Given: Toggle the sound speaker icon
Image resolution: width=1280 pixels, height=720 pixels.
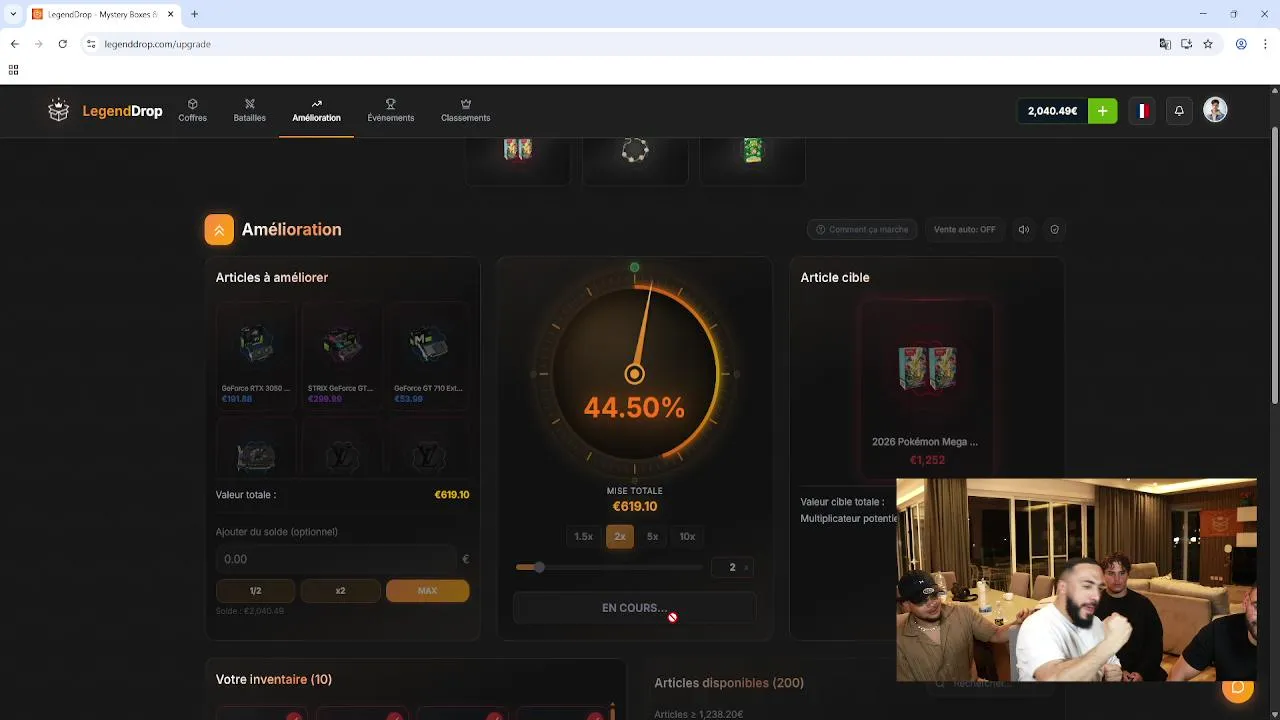Looking at the screenshot, I should pos(1024,229).
